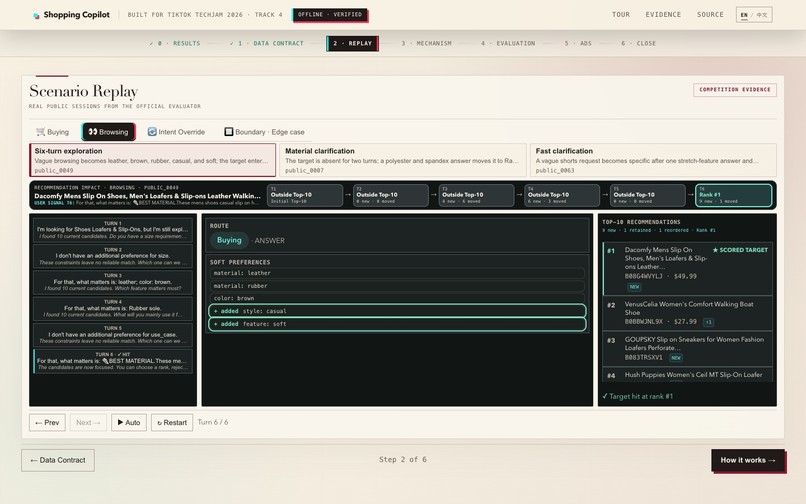
Task: Open the TOUR link
Action: (x=620, y=14)
